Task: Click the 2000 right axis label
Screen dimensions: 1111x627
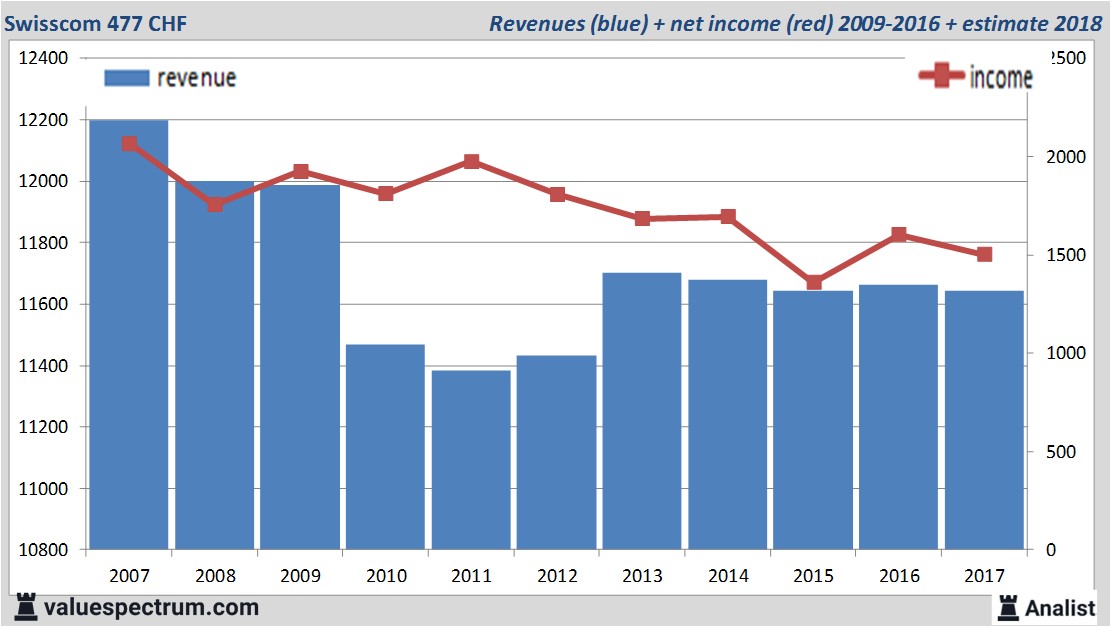Action: [1066, 157]
